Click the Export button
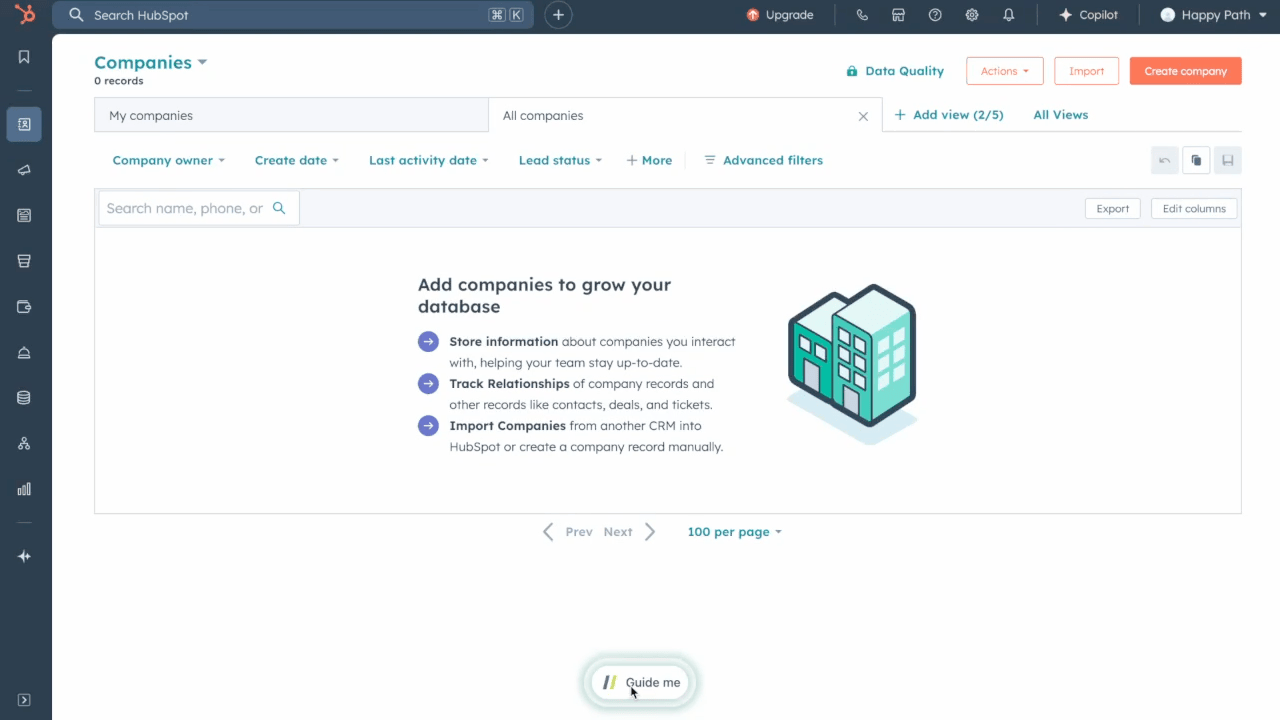The image size is (1280, 720). pos(1113,208)
